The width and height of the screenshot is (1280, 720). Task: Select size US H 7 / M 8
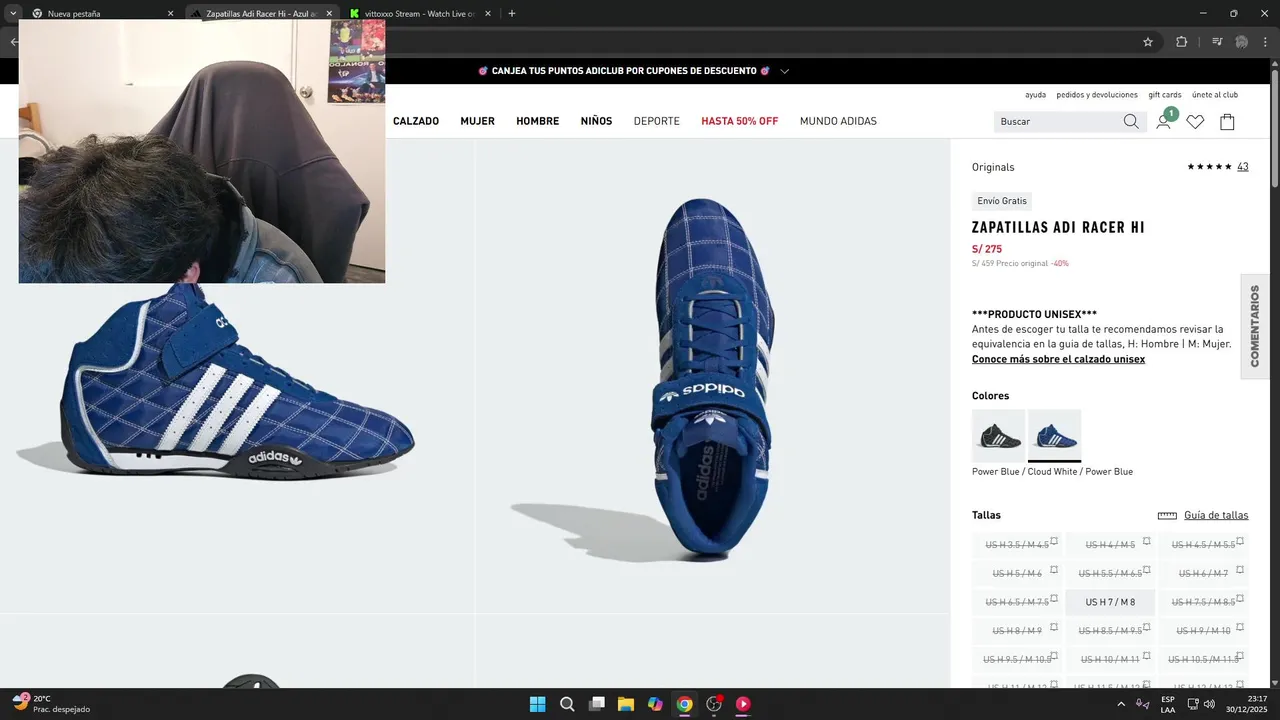click(x=1110, y=602)
